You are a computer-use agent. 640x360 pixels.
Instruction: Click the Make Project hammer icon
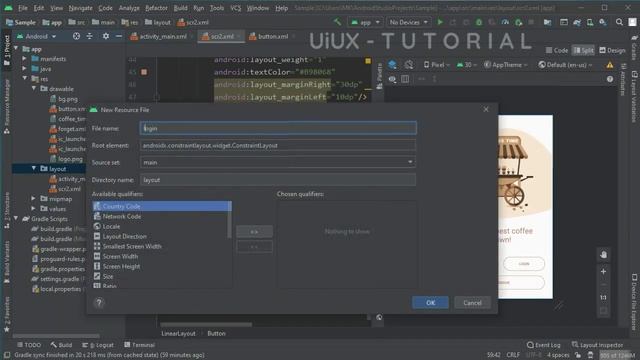pyautogui.click(x=337, y=22)
